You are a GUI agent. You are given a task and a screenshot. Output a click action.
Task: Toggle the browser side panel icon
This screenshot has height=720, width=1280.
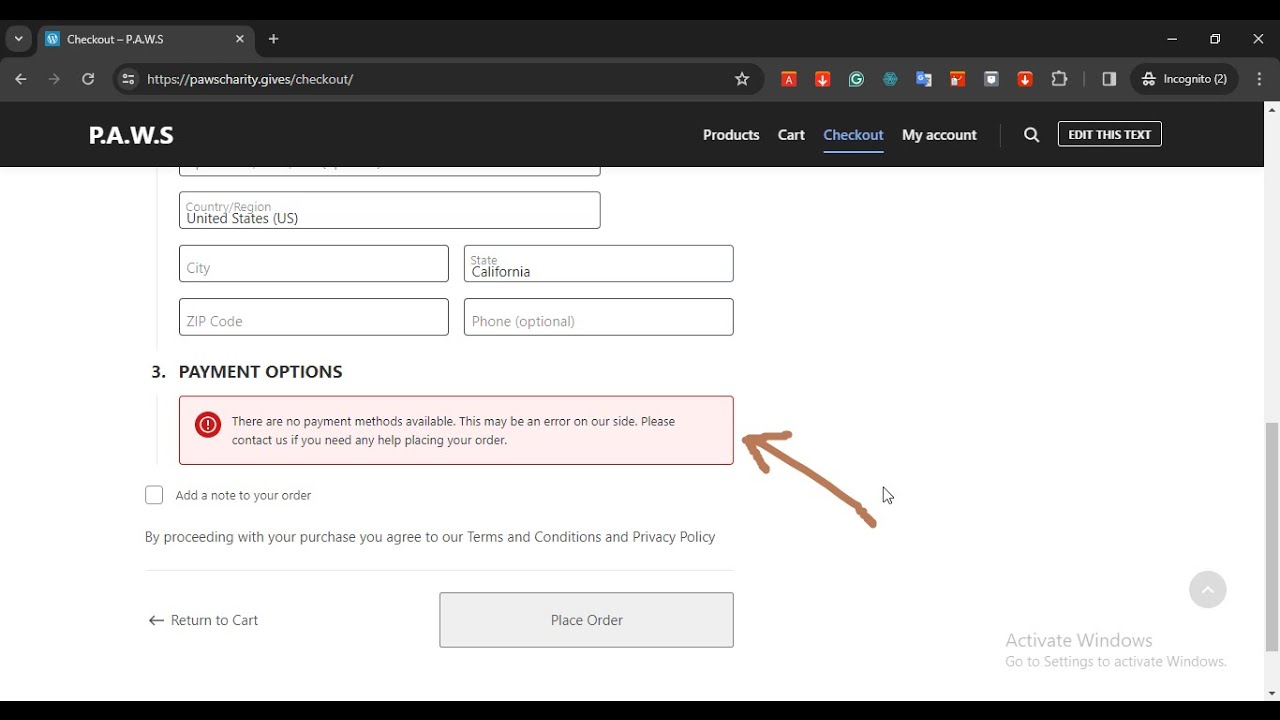[1109, 79]
